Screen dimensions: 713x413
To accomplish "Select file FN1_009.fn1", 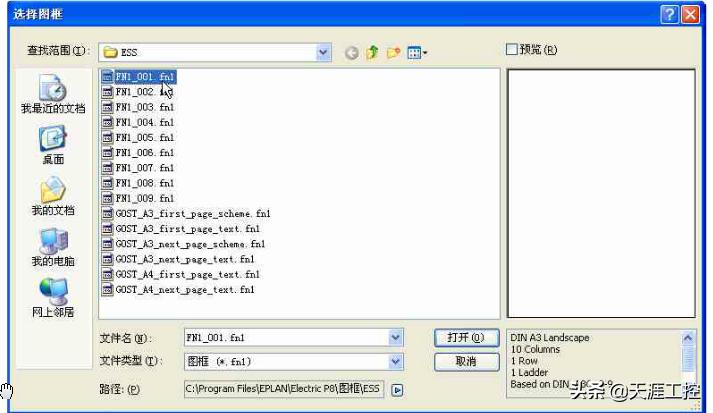I will 139,198.
